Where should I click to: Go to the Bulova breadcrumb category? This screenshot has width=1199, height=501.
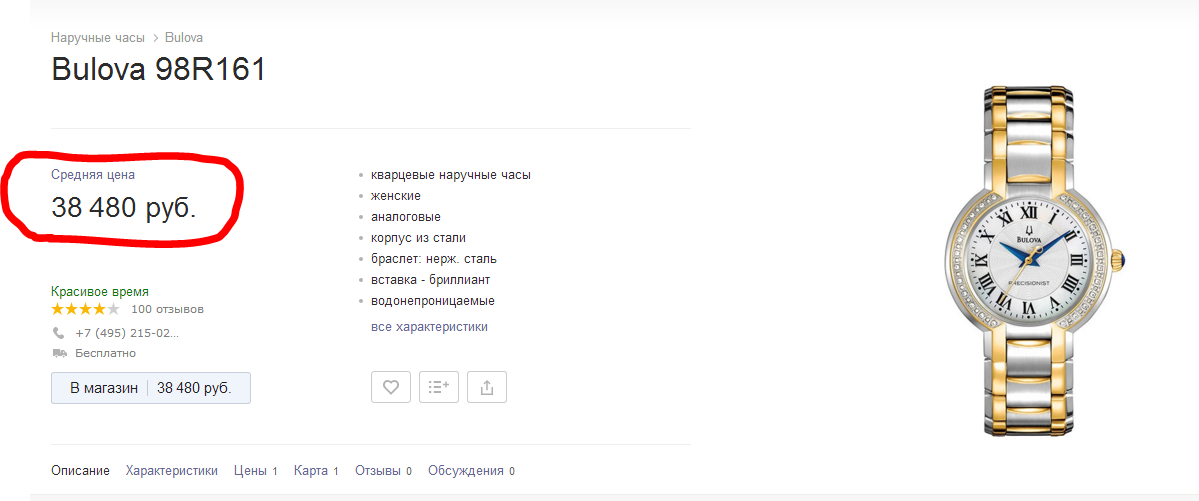coord(184,38)
